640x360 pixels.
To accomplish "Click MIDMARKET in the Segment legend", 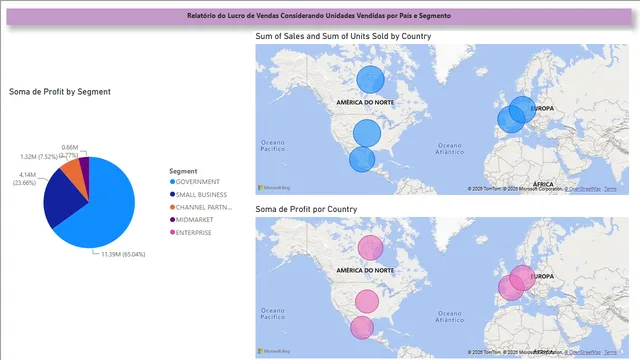I will pyautogui.click(x=191, y=220).
